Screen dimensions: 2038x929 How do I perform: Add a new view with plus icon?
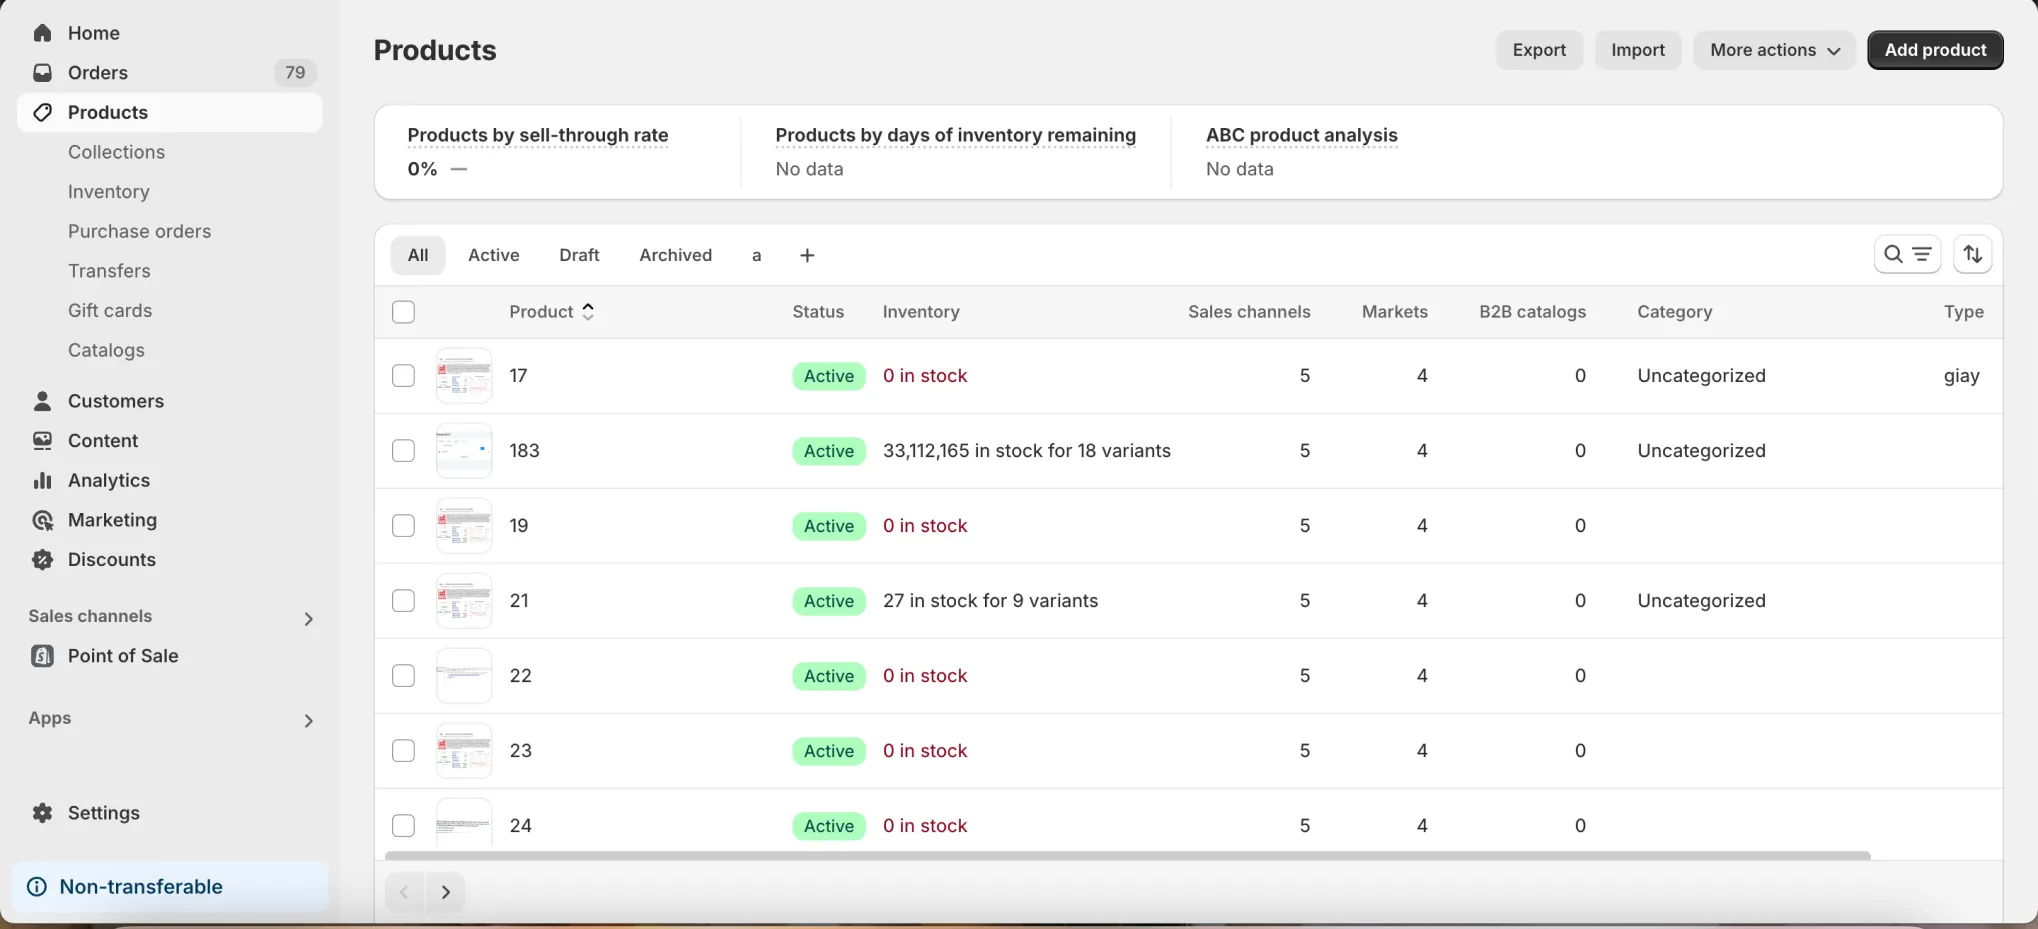(807, 255)
